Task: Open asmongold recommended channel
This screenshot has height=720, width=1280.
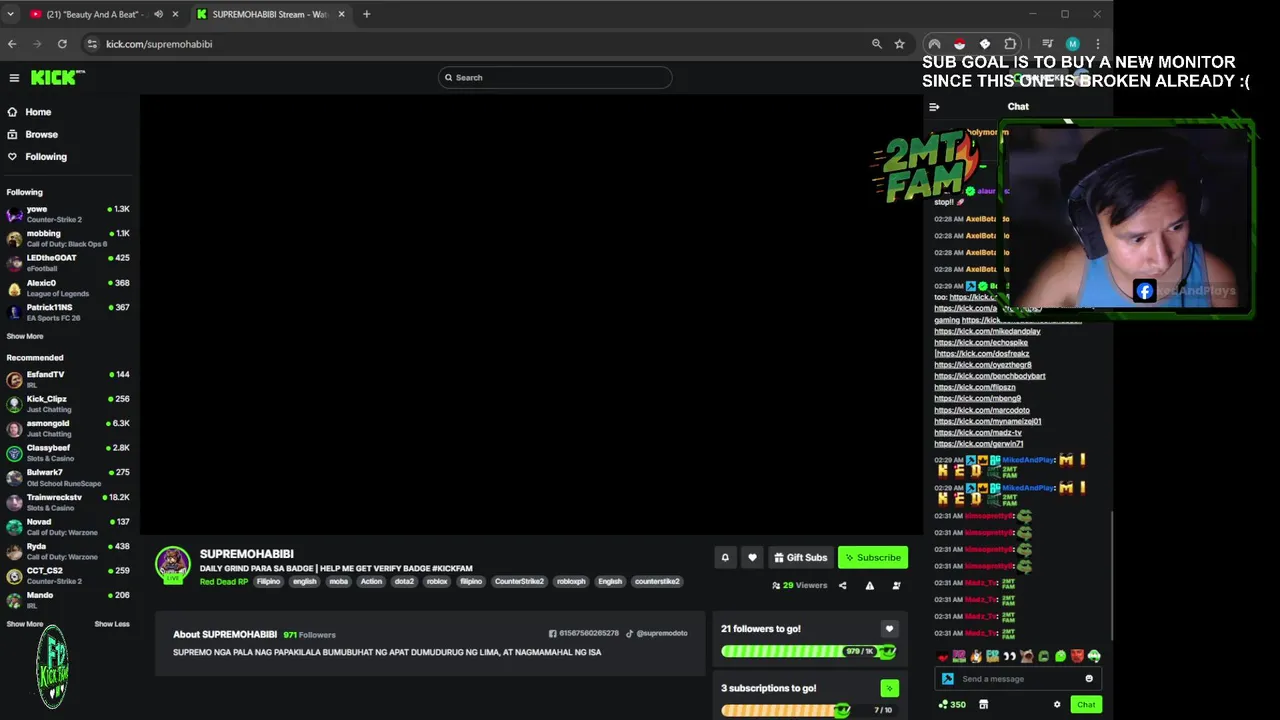Action: point(68,428)
